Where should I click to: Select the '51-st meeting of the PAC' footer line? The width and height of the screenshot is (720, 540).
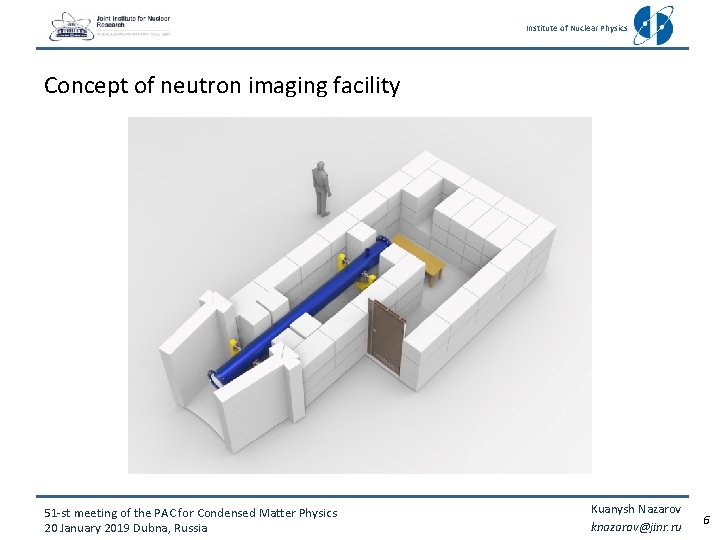[191, 512]
